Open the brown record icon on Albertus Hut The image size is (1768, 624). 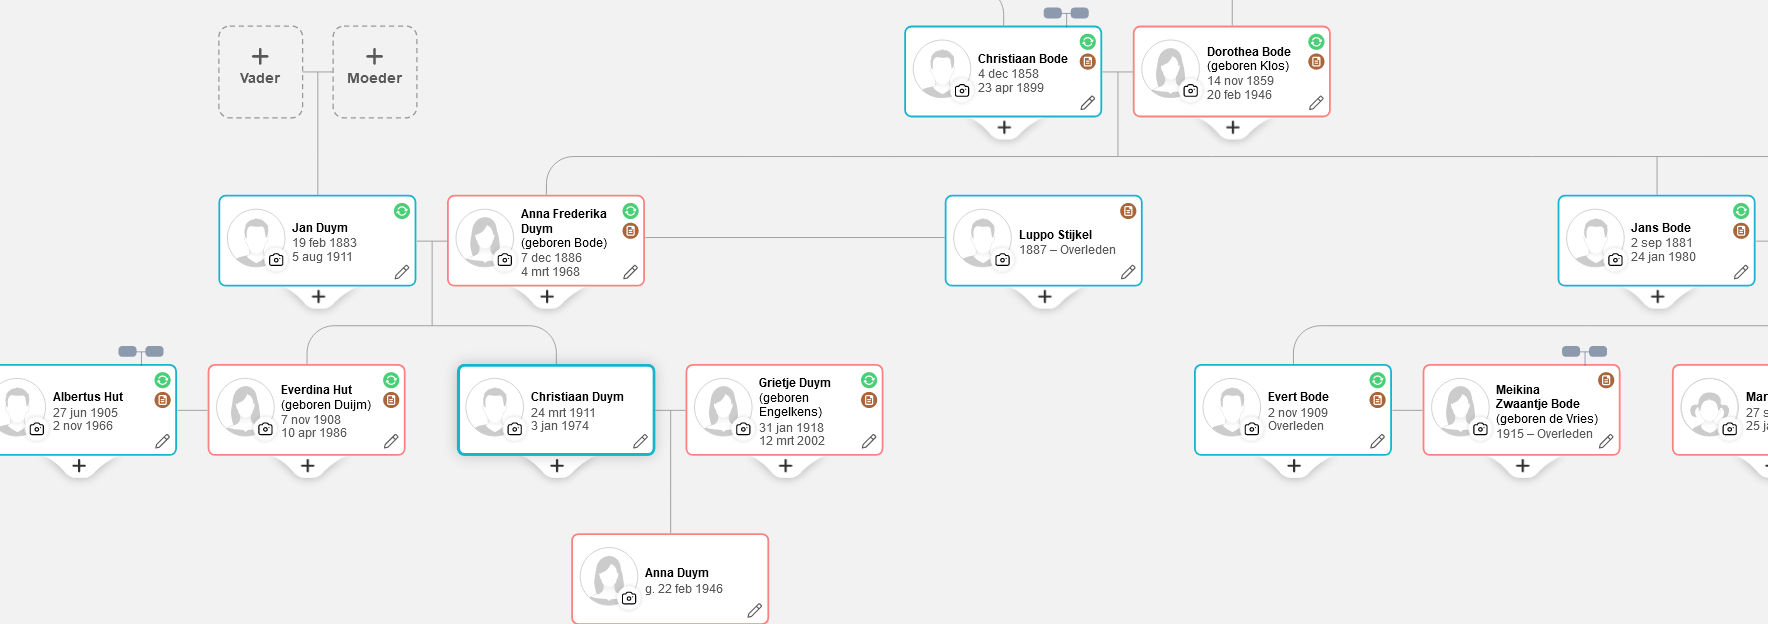click(x=162, y=400)
